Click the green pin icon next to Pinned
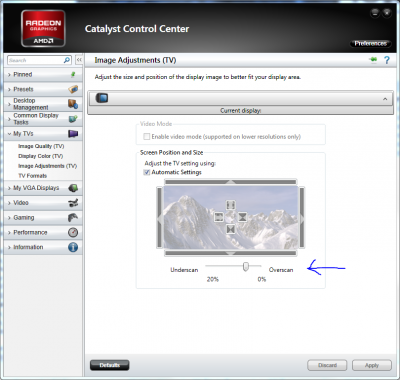The image size is (400, 380). tap(73, 74)
